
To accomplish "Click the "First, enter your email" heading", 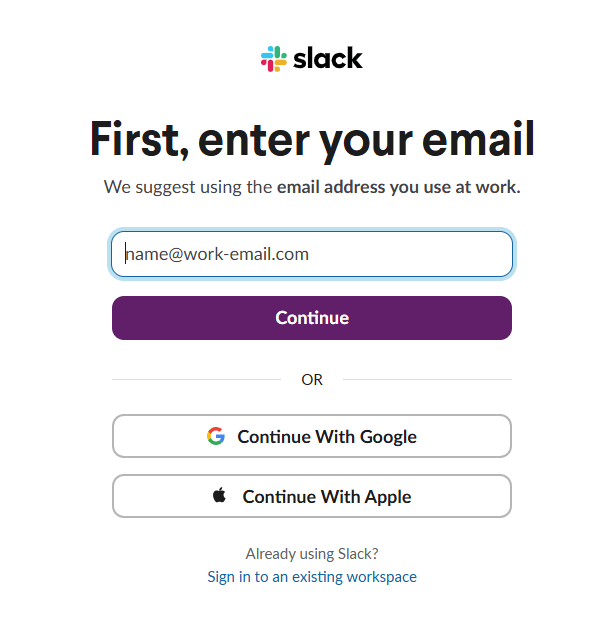I will click(x=312, y=139).
